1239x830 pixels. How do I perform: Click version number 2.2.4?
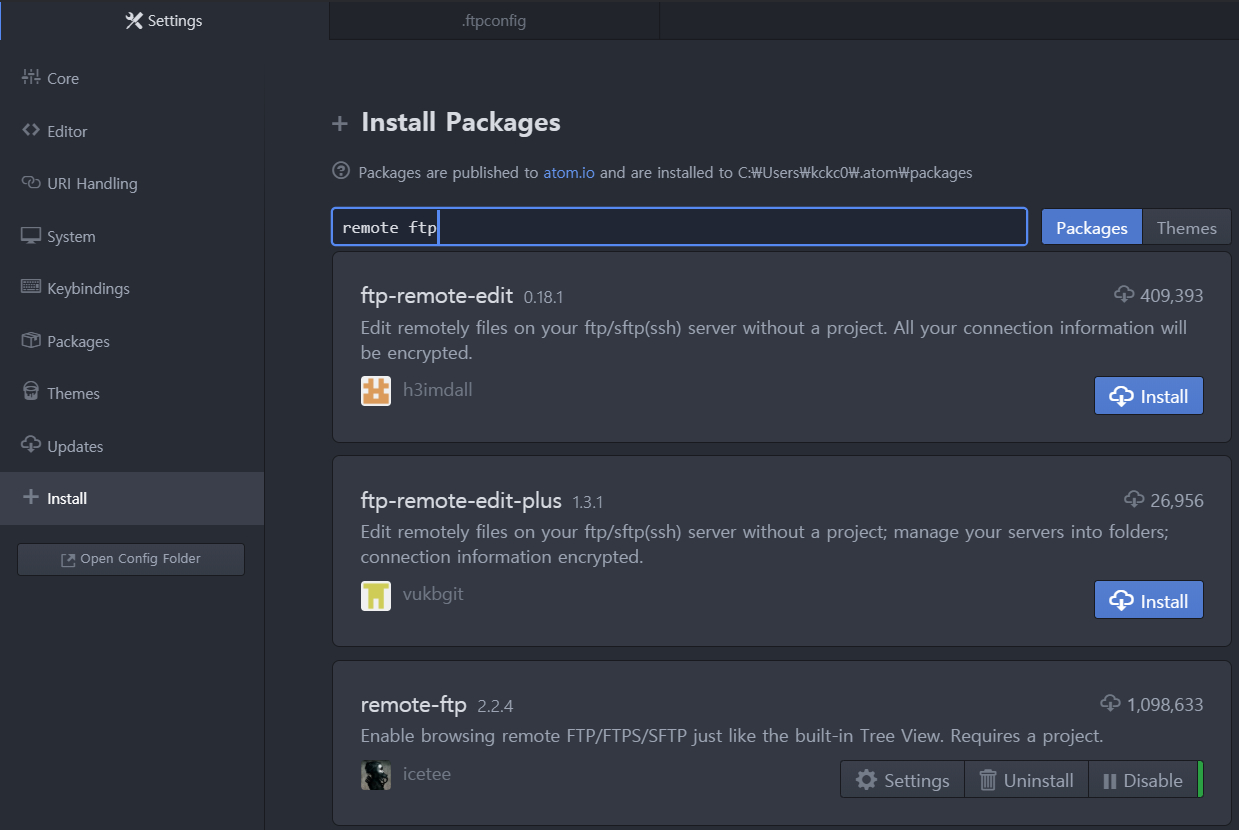(x=495, y=707)
